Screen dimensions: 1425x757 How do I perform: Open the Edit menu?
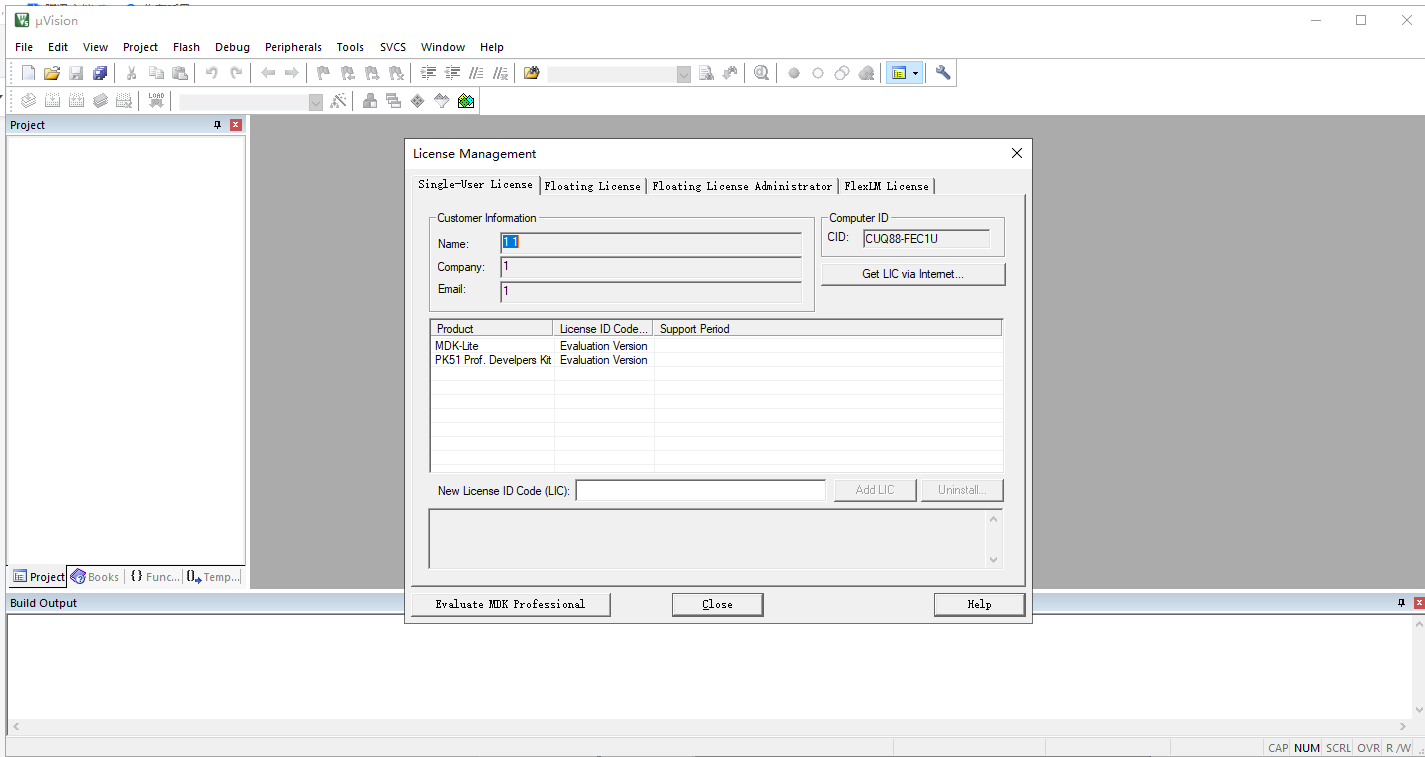(58, 47)
